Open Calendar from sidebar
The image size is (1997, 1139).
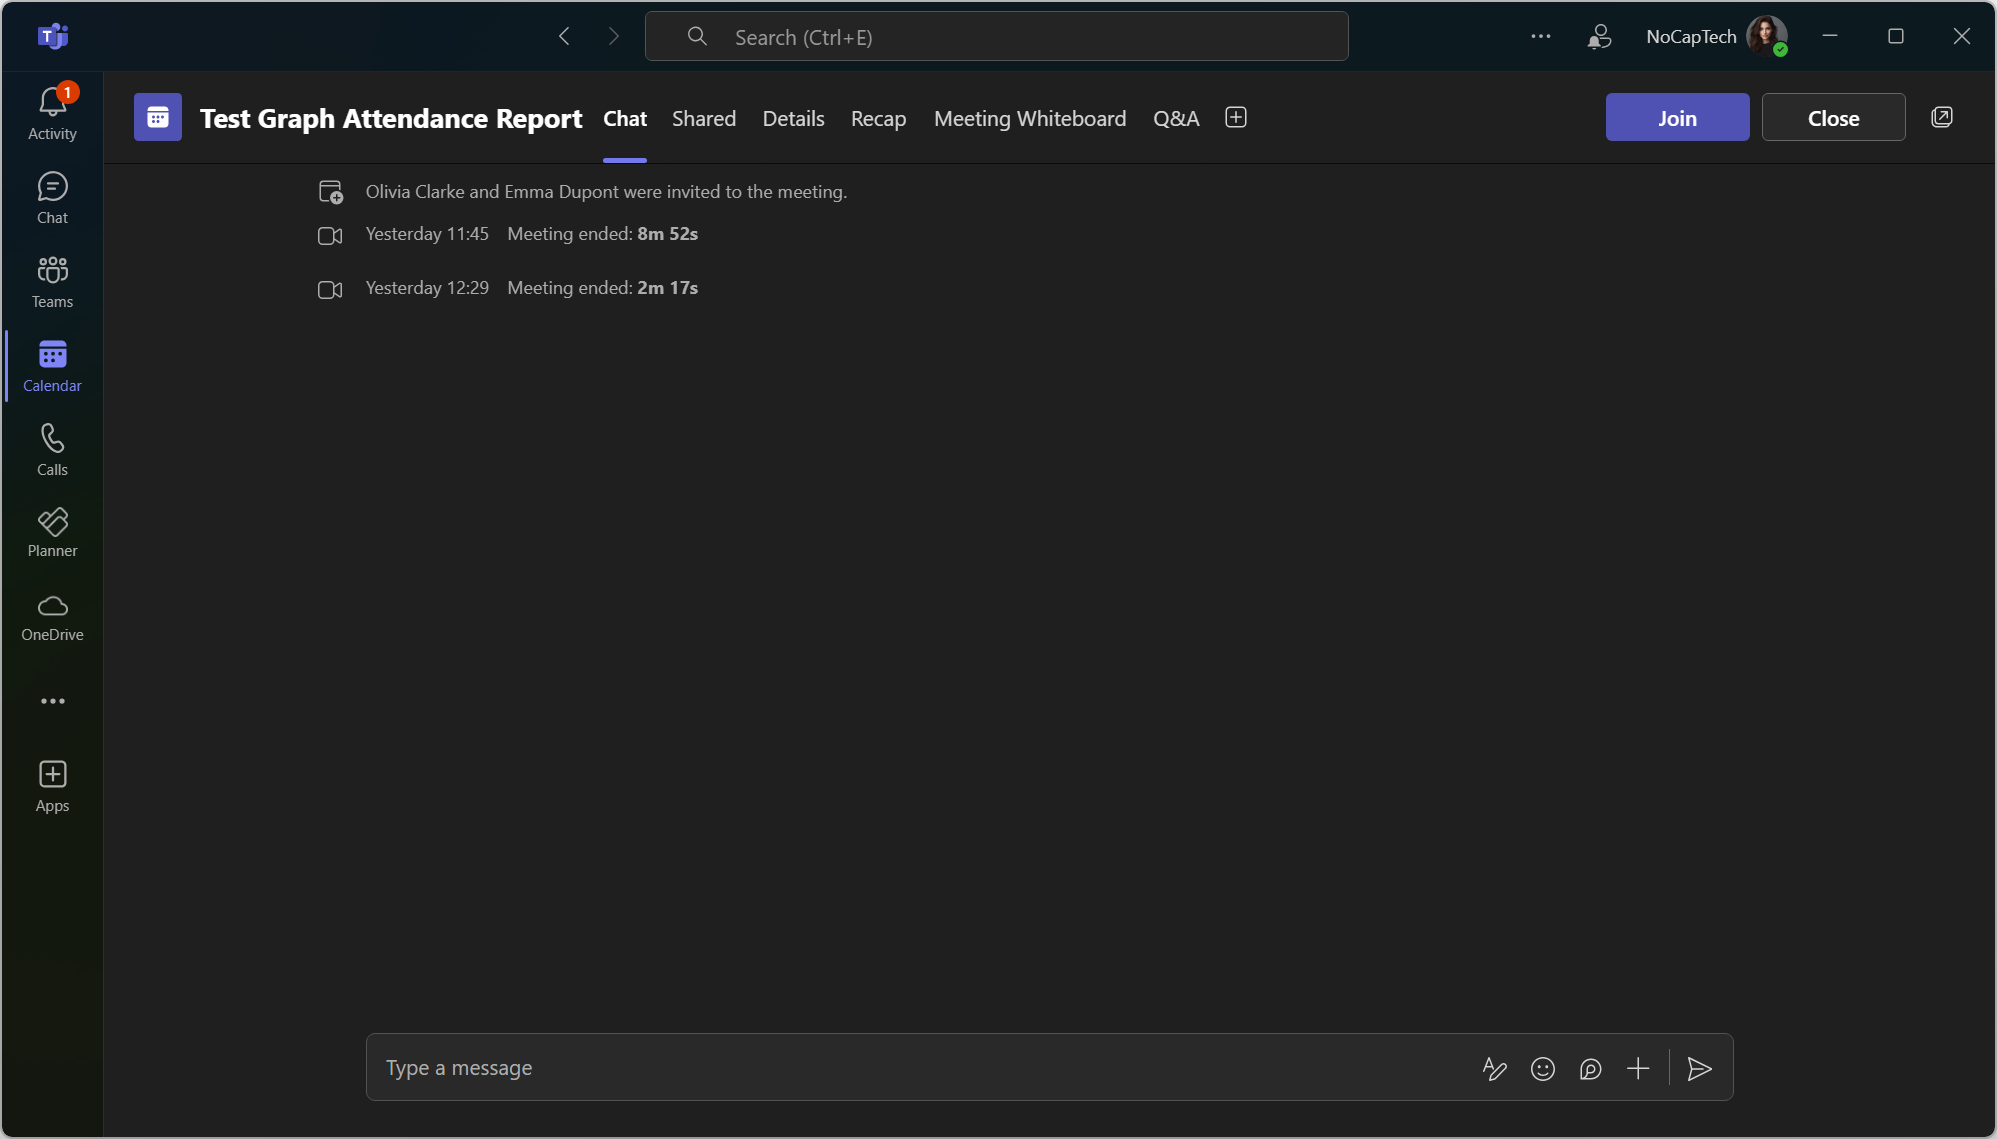52,364
